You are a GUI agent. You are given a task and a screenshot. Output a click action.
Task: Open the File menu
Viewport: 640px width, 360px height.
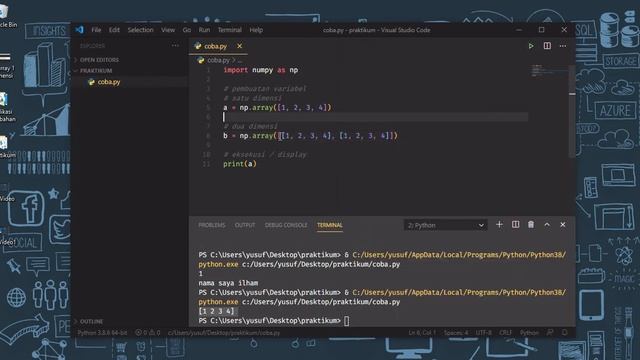96,30
